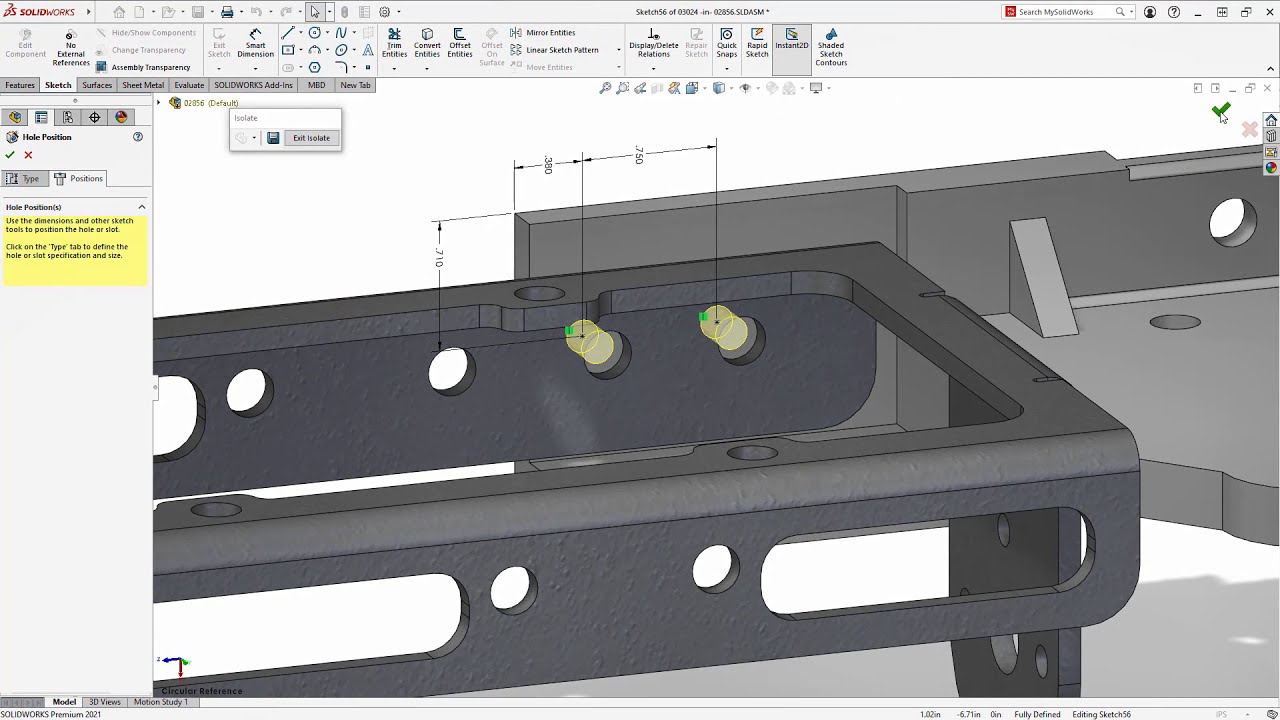The image size is (1280, 720).
Task: Pick the Line sketch tool
Action: click(288, 33)
